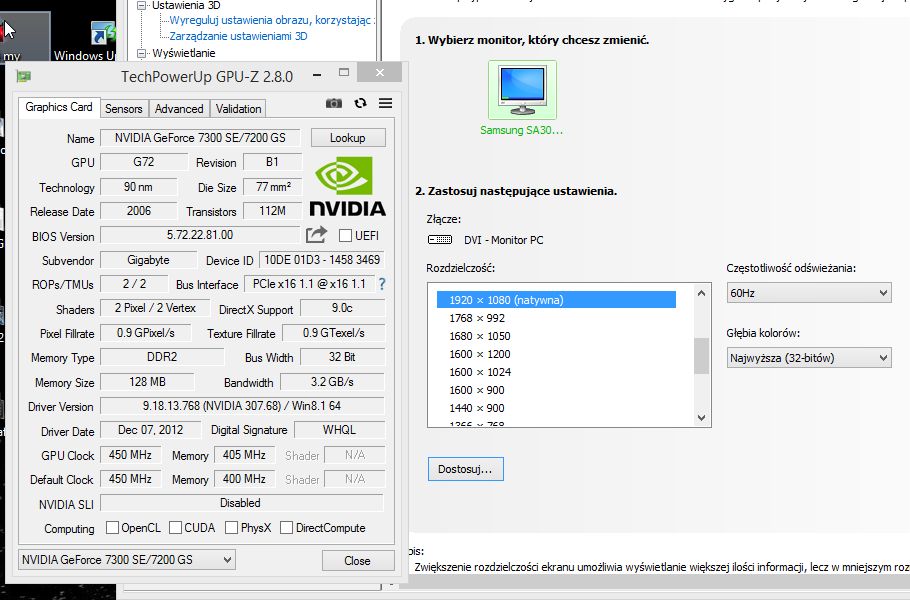Open the 60Hz refresh rate dropdown
Screen dimensions: 910x600
808,293
